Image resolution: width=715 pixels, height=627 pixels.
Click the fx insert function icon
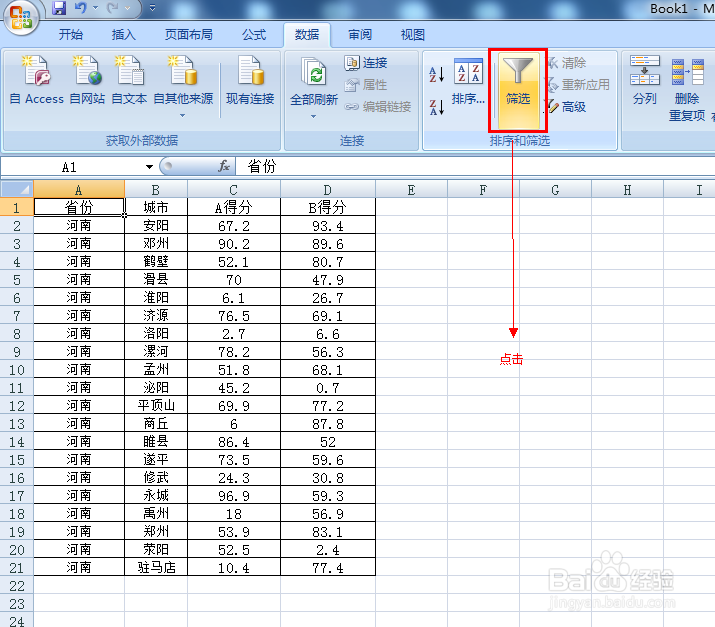coord(223,166)
